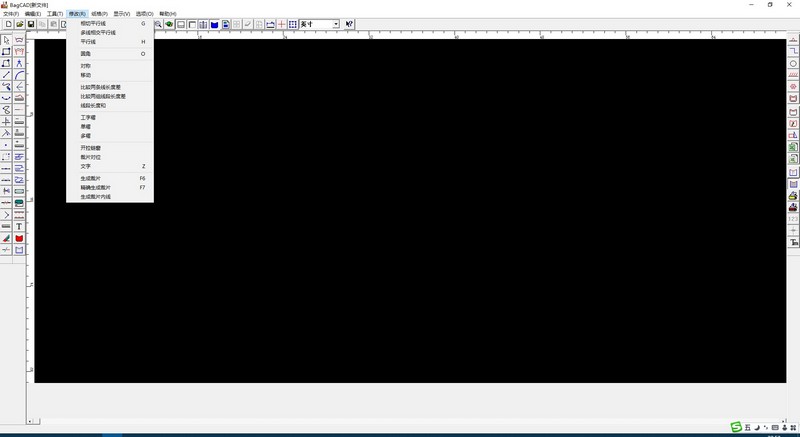
Task: Select 文字 menu item
Action: coord(85,166)
